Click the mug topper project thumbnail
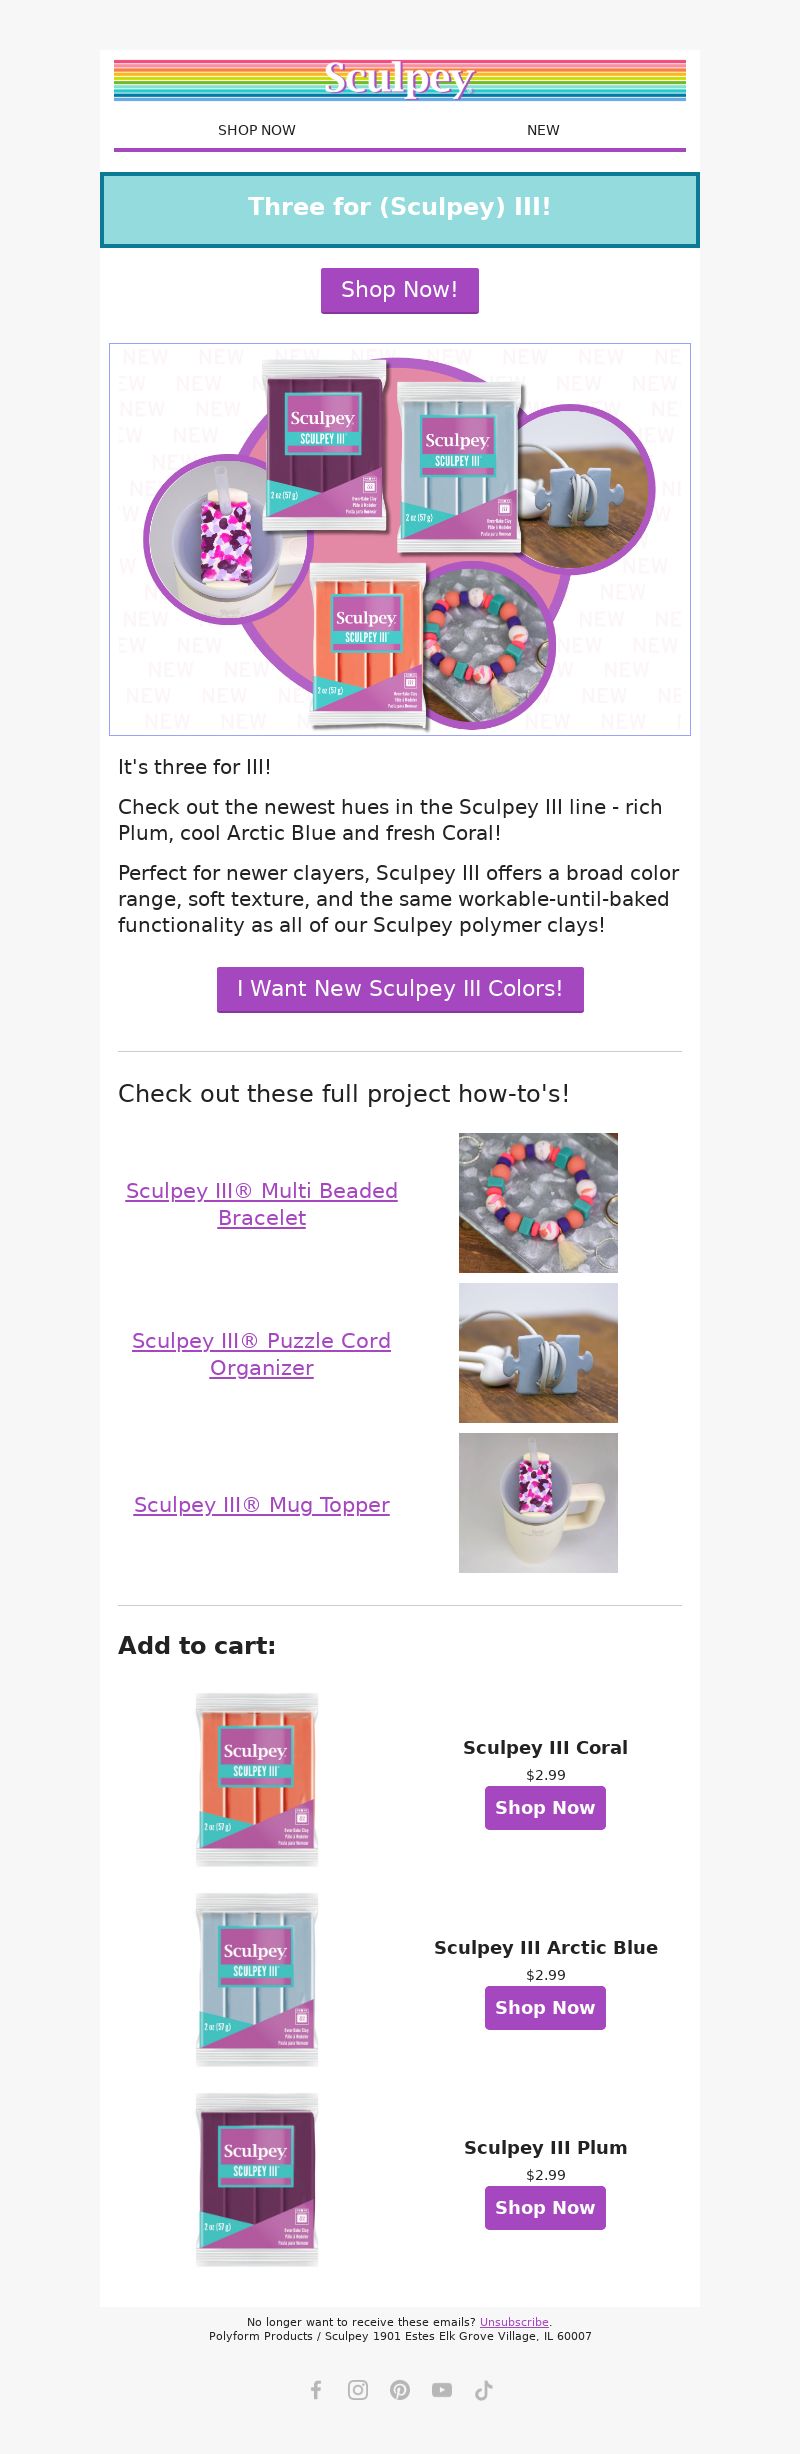Image resolution: width=800 pixels, height=2454 pixels. pos(538,1503)
